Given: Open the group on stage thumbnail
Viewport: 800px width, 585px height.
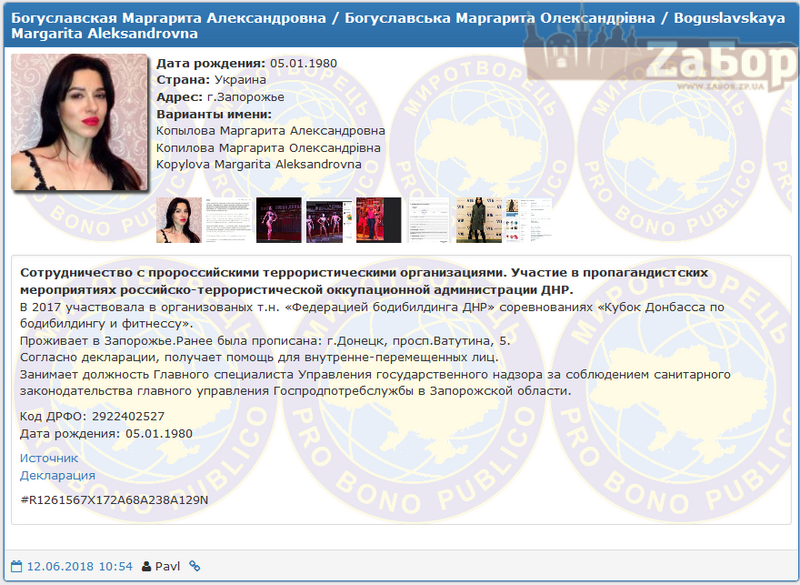Looking at the screenshot, I should [328, 220].
